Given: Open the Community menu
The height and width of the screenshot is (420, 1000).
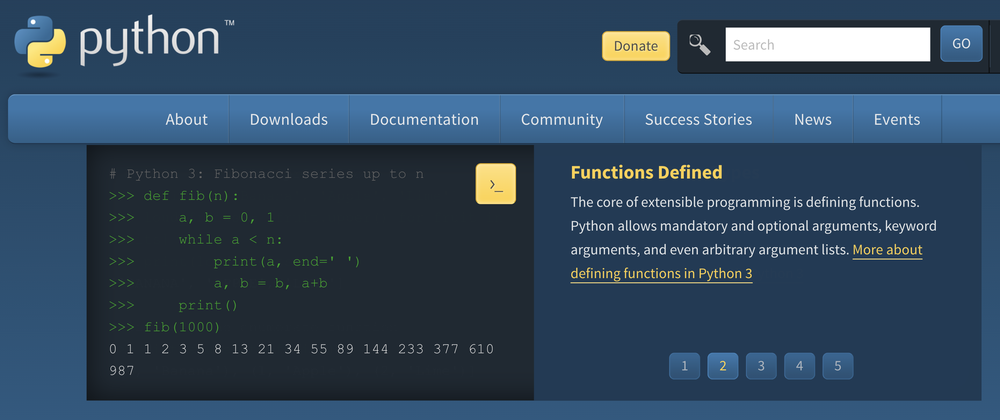Looking at the screenshot, I should coord(562,119).
